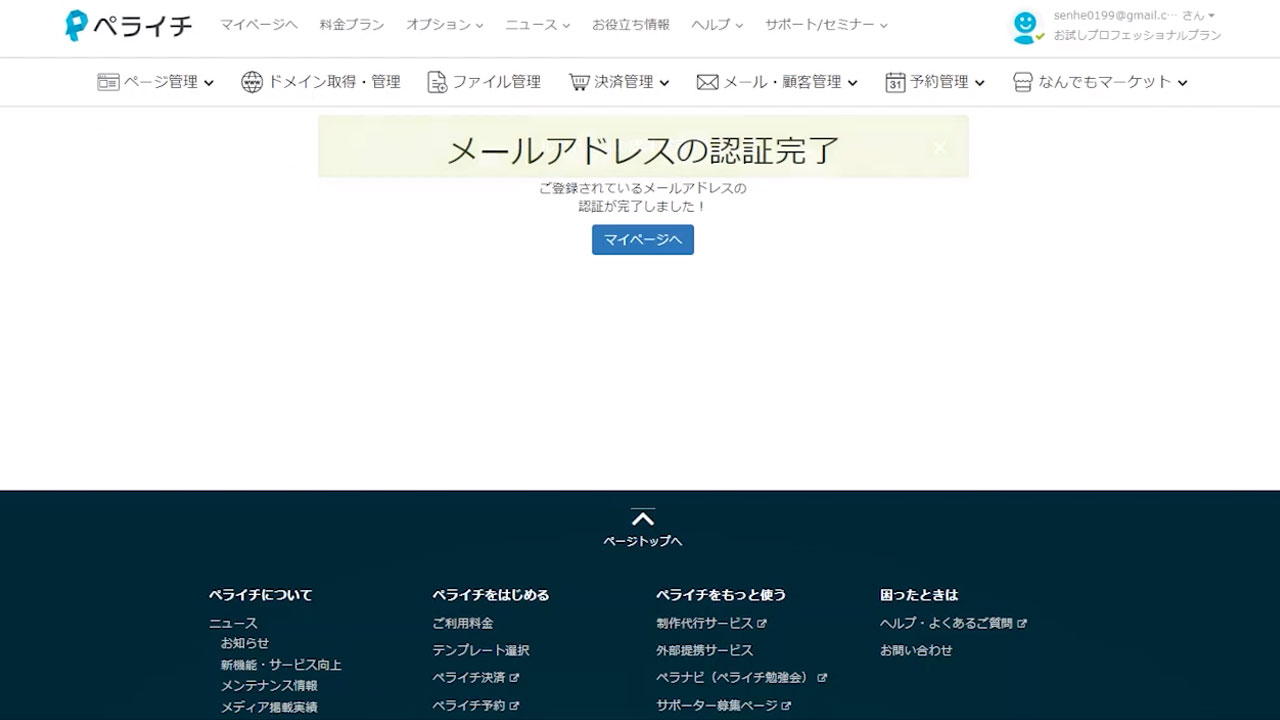Select お役立ち情報 from the top menu
The height and width of the screenshot is (720, 1280).
tap(630, 25)
